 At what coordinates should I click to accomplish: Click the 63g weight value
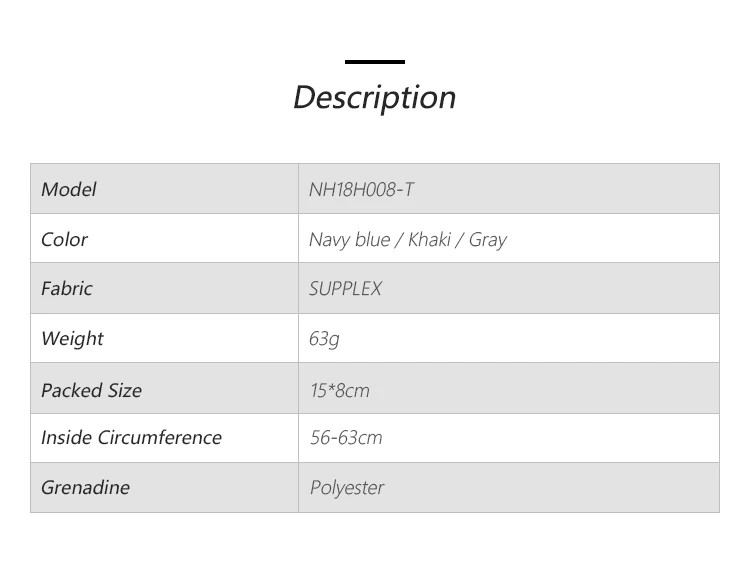pyautogui.click(x=324, y=339)
